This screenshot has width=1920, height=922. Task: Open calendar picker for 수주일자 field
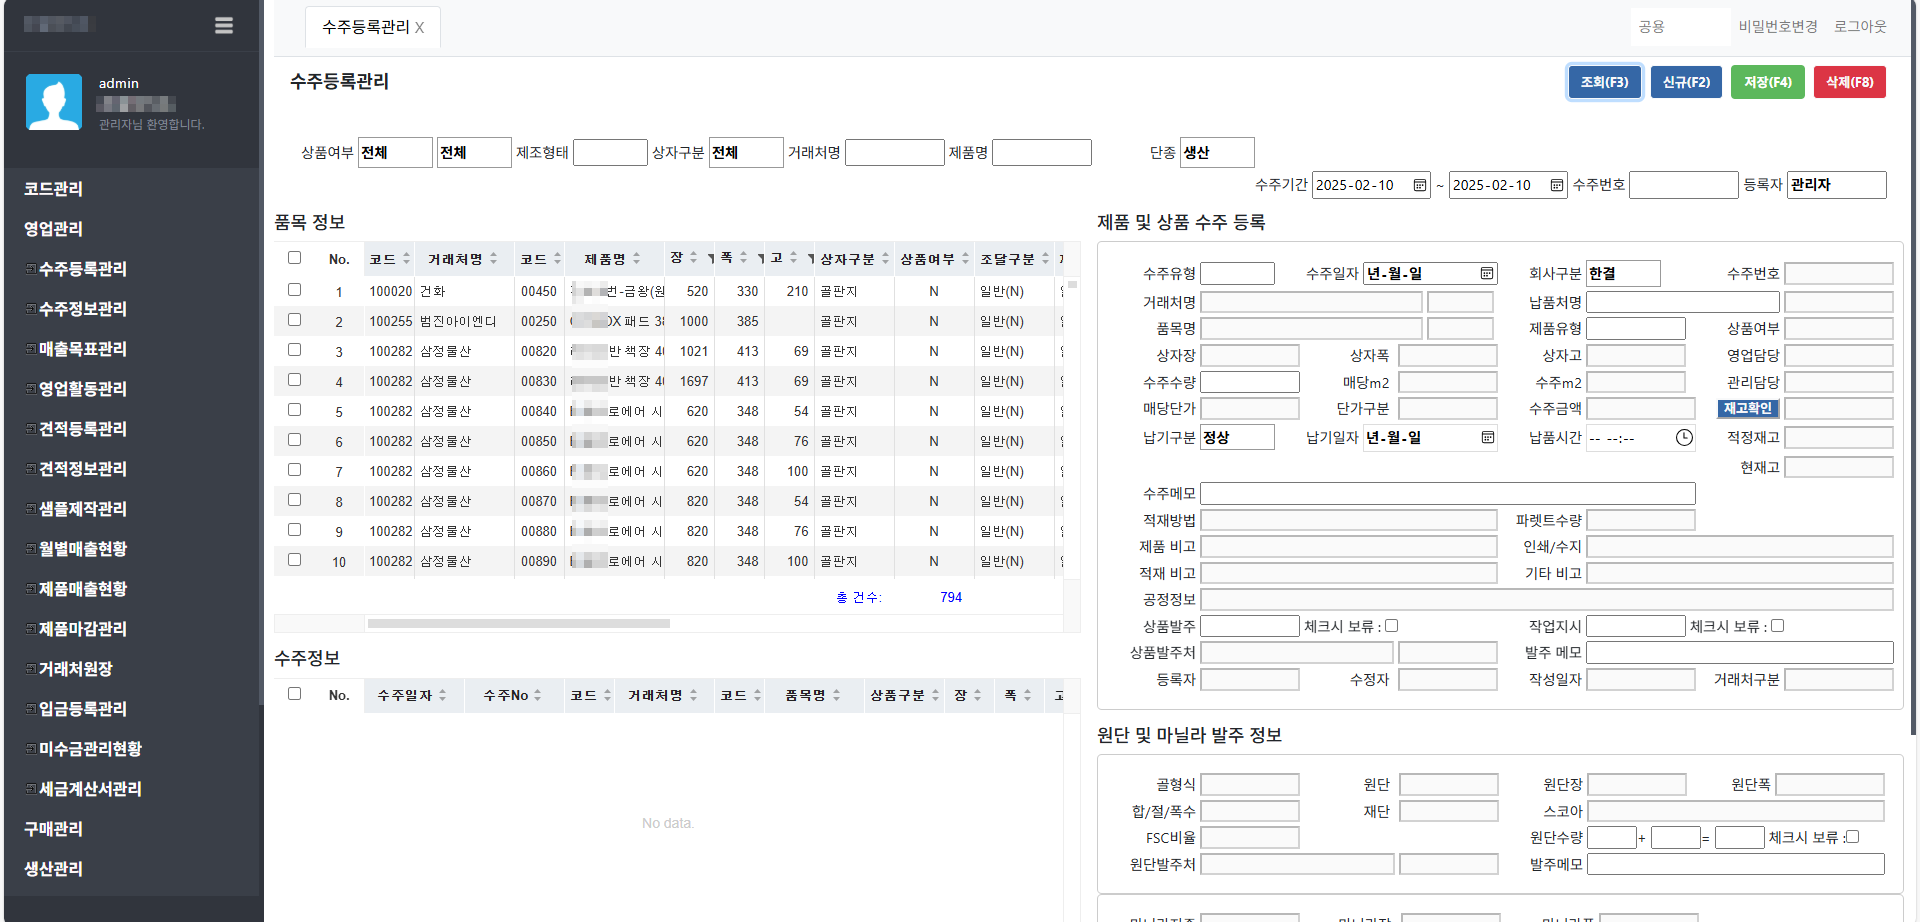point(1487,273)
